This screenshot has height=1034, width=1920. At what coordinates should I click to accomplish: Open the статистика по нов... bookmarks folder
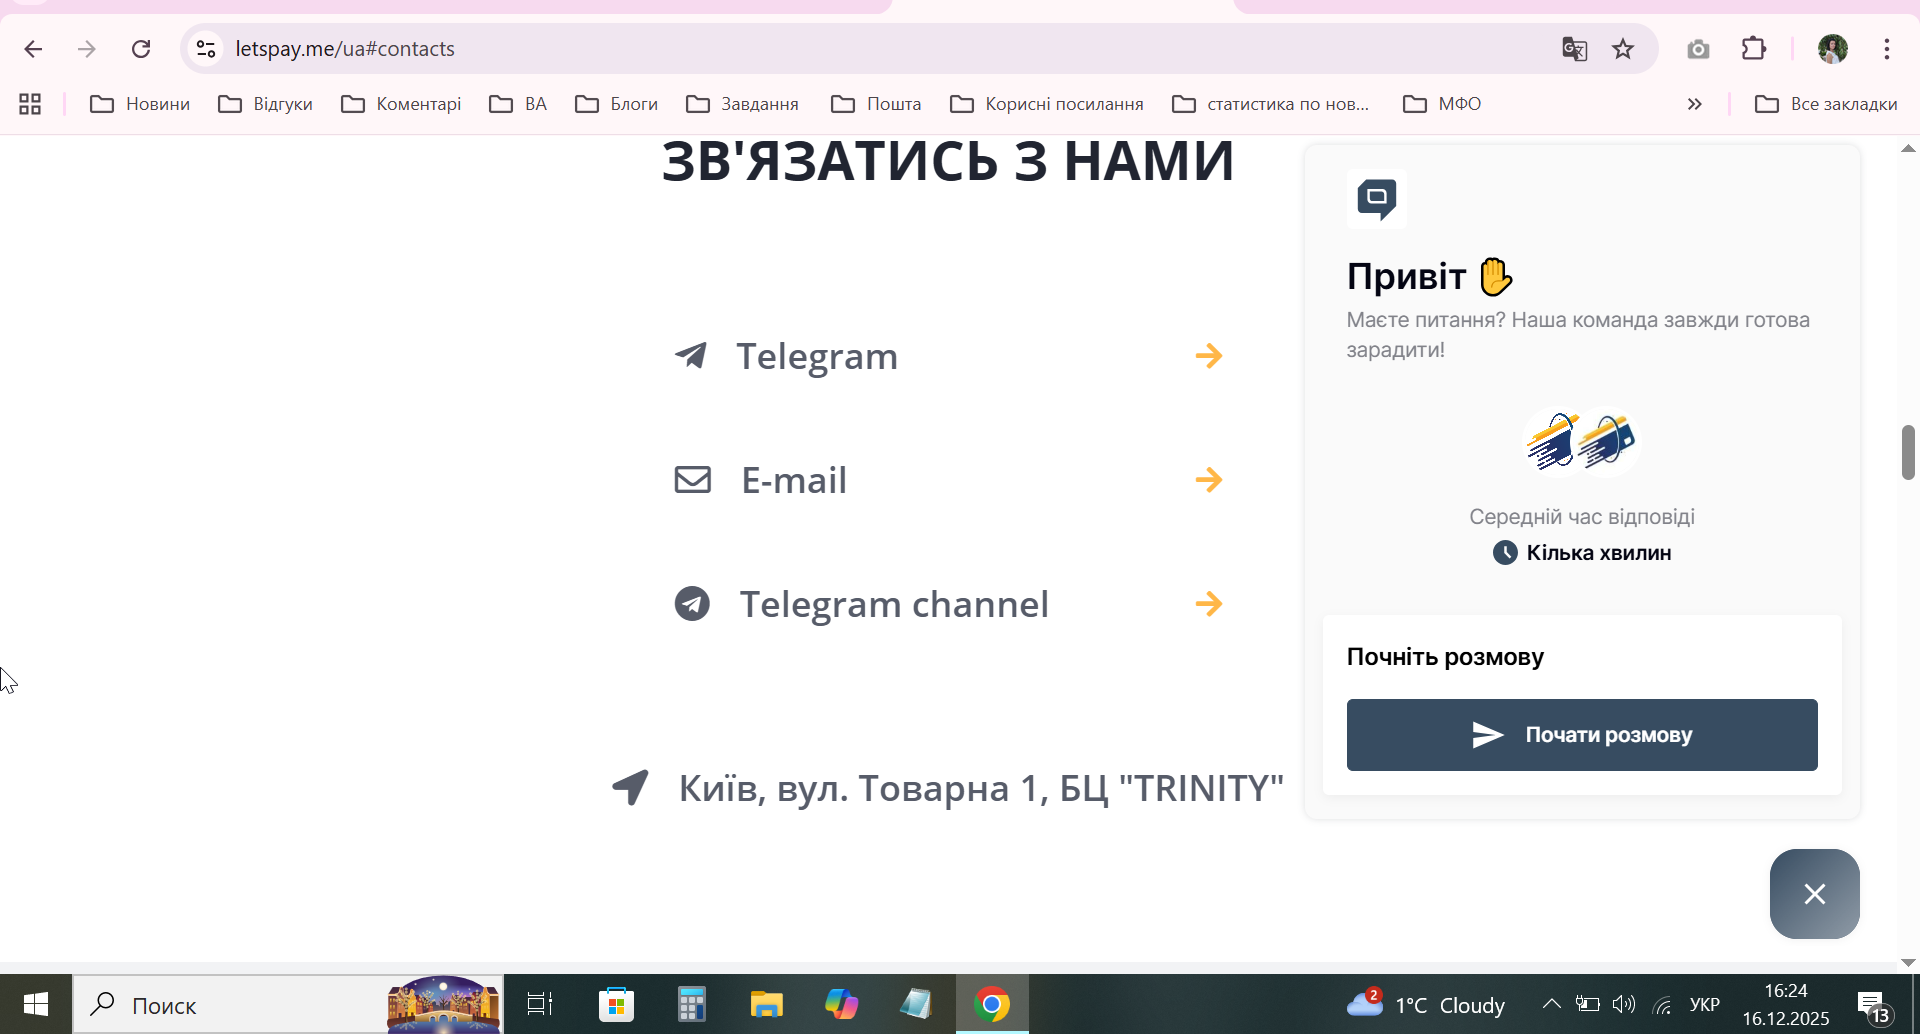point(1271,104)
